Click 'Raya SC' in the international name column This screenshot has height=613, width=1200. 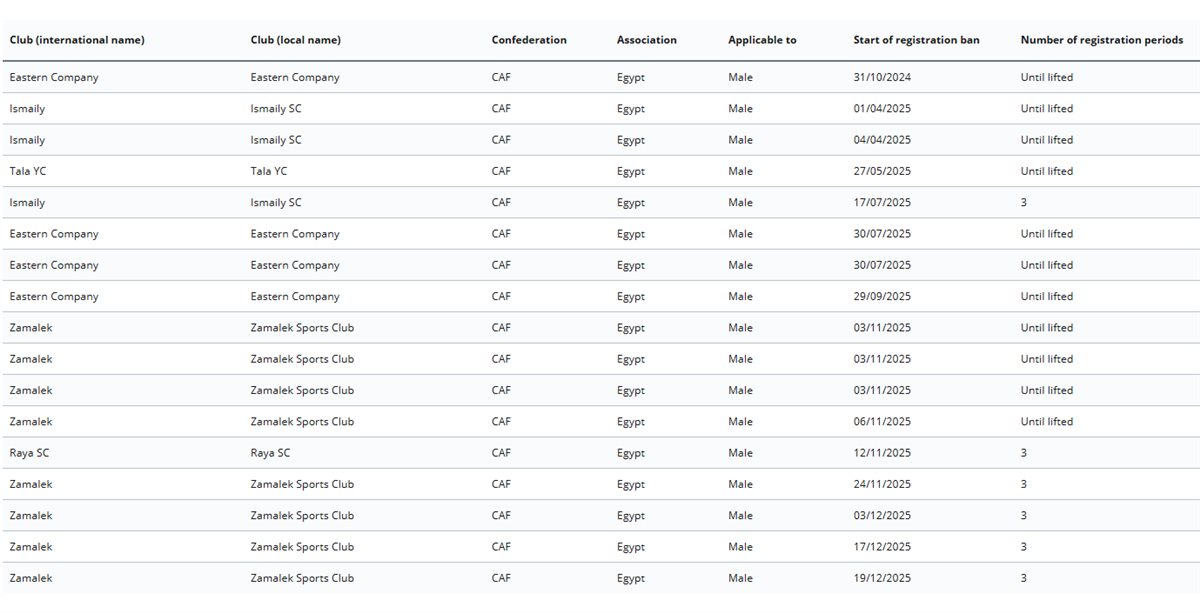pyautogui.click(x=29, y=453)
